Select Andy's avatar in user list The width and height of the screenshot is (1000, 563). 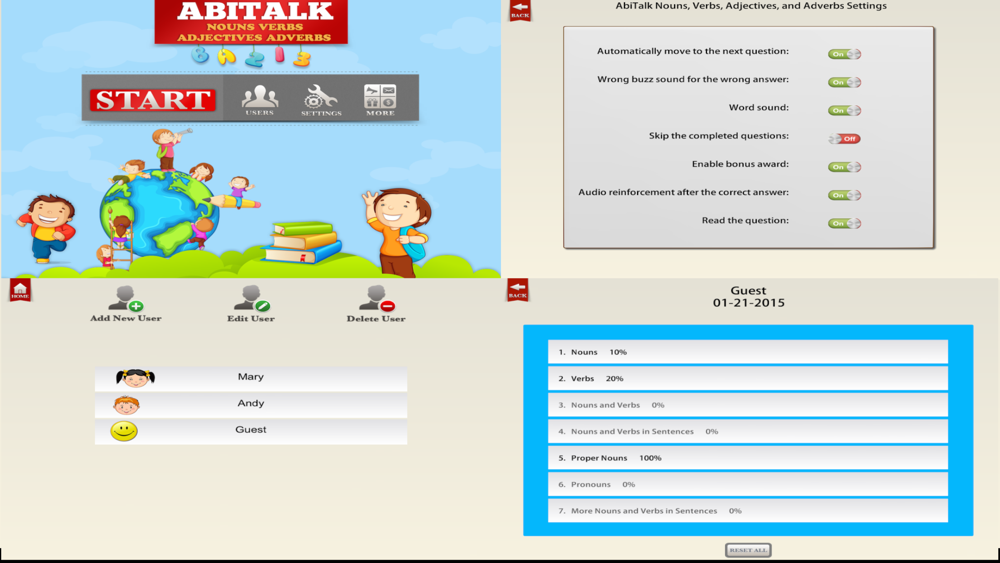pyautogui.click(x=126, y=404)
